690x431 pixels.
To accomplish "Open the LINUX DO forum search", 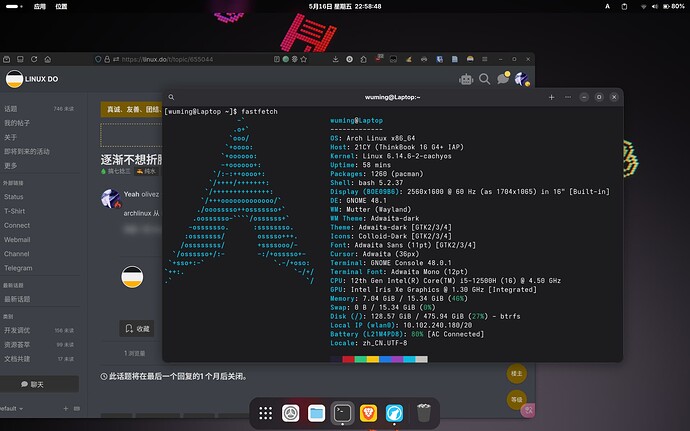I will 484,79.
